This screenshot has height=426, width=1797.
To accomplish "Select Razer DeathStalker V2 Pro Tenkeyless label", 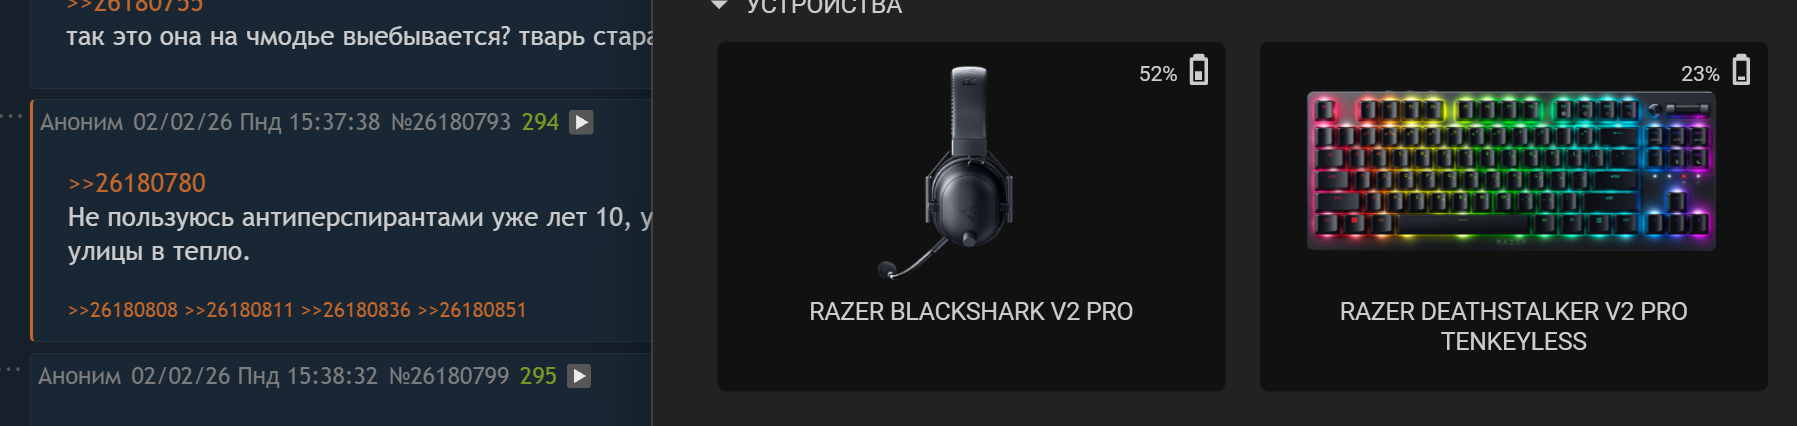I will tap(1514, 326).
